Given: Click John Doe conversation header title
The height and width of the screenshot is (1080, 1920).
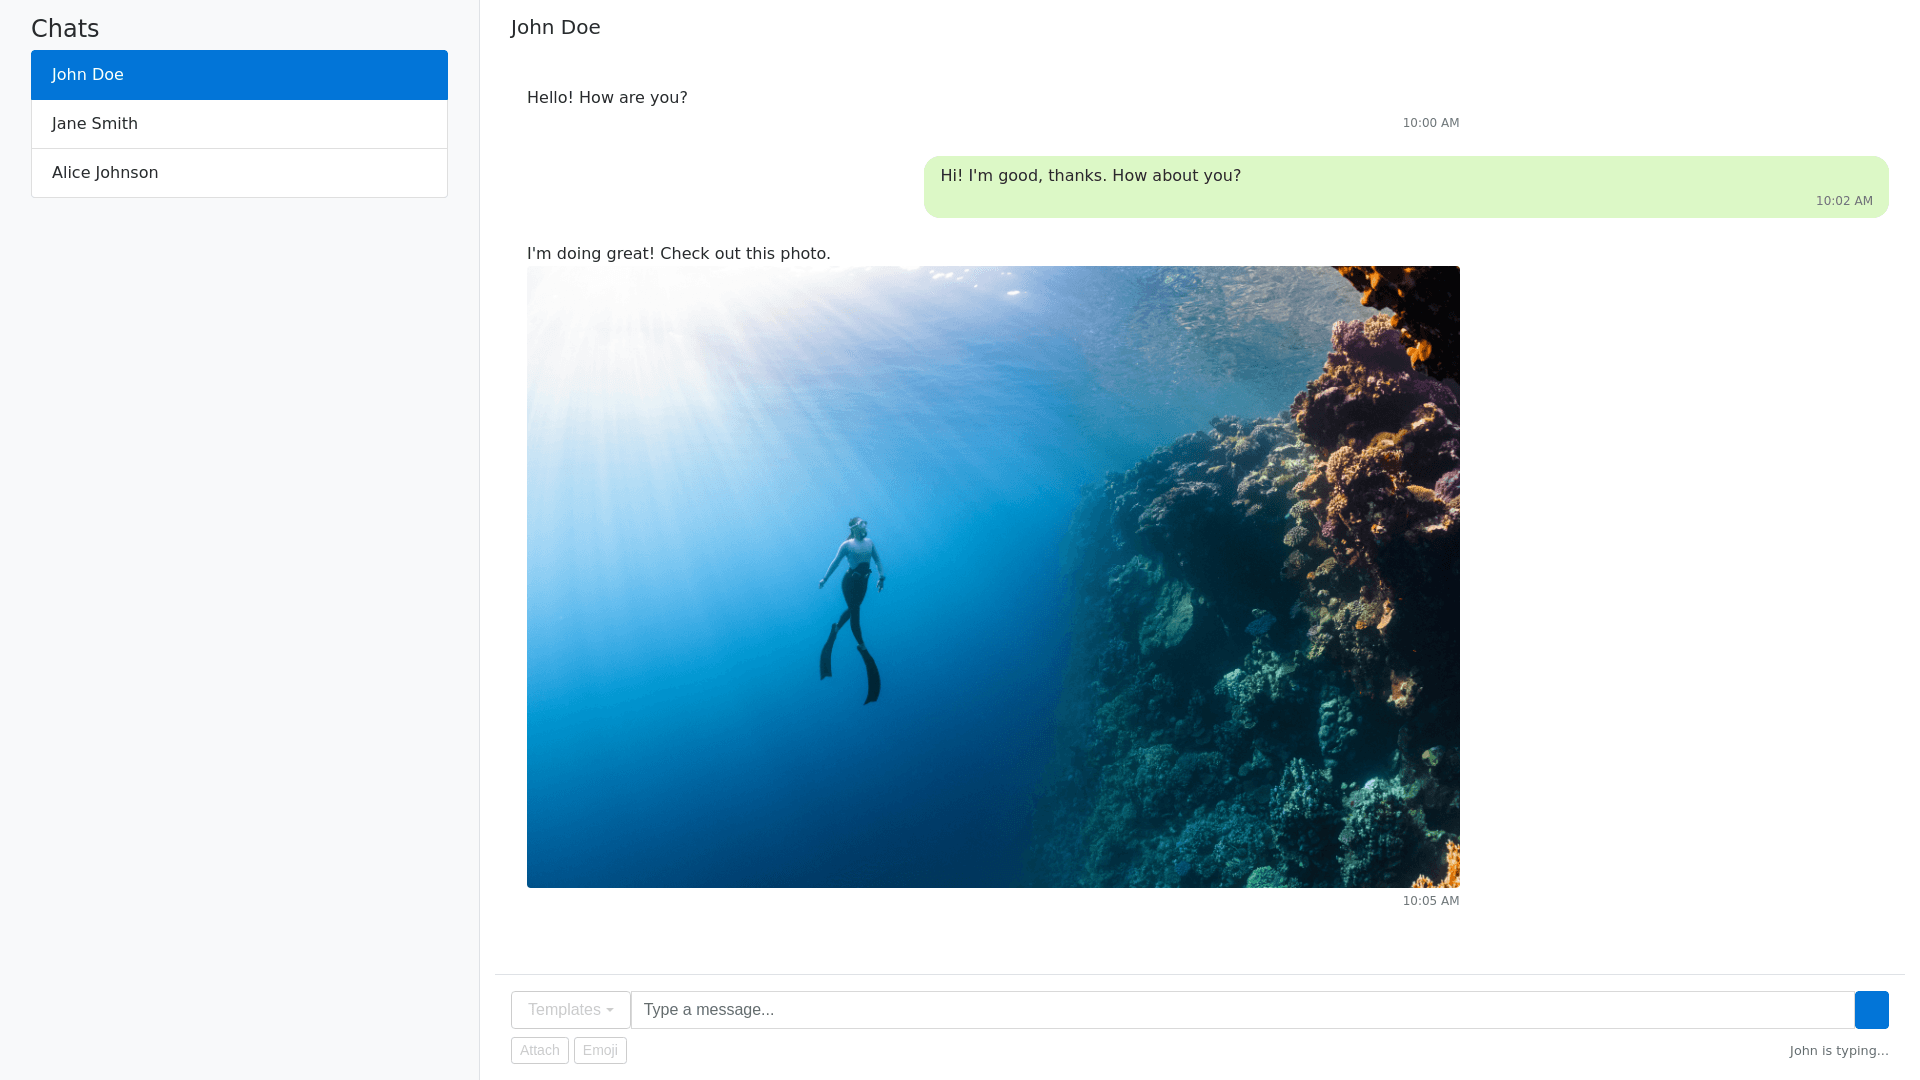Looking at the screenshot, I should (x=555, y=28).
